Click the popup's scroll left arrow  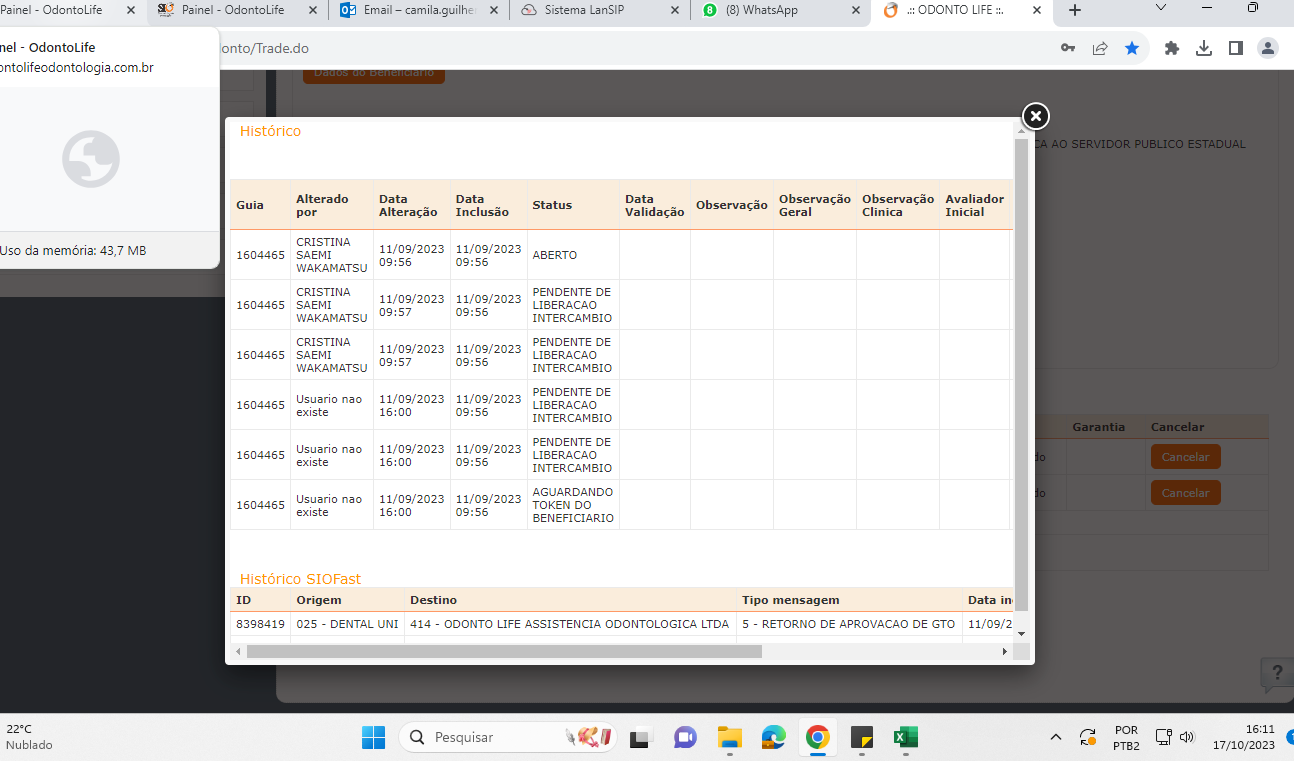point(238,651)
